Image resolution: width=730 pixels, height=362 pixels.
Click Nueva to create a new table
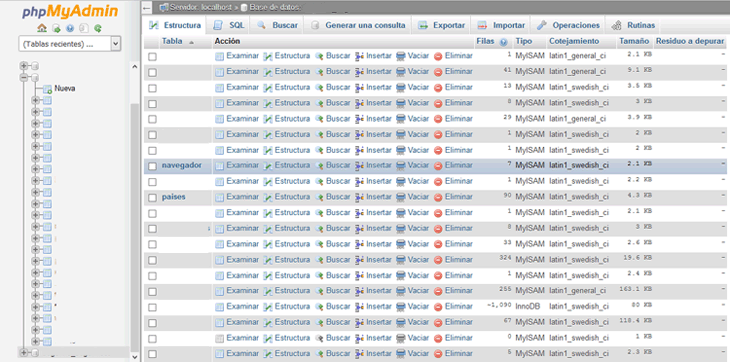[65, 88]
